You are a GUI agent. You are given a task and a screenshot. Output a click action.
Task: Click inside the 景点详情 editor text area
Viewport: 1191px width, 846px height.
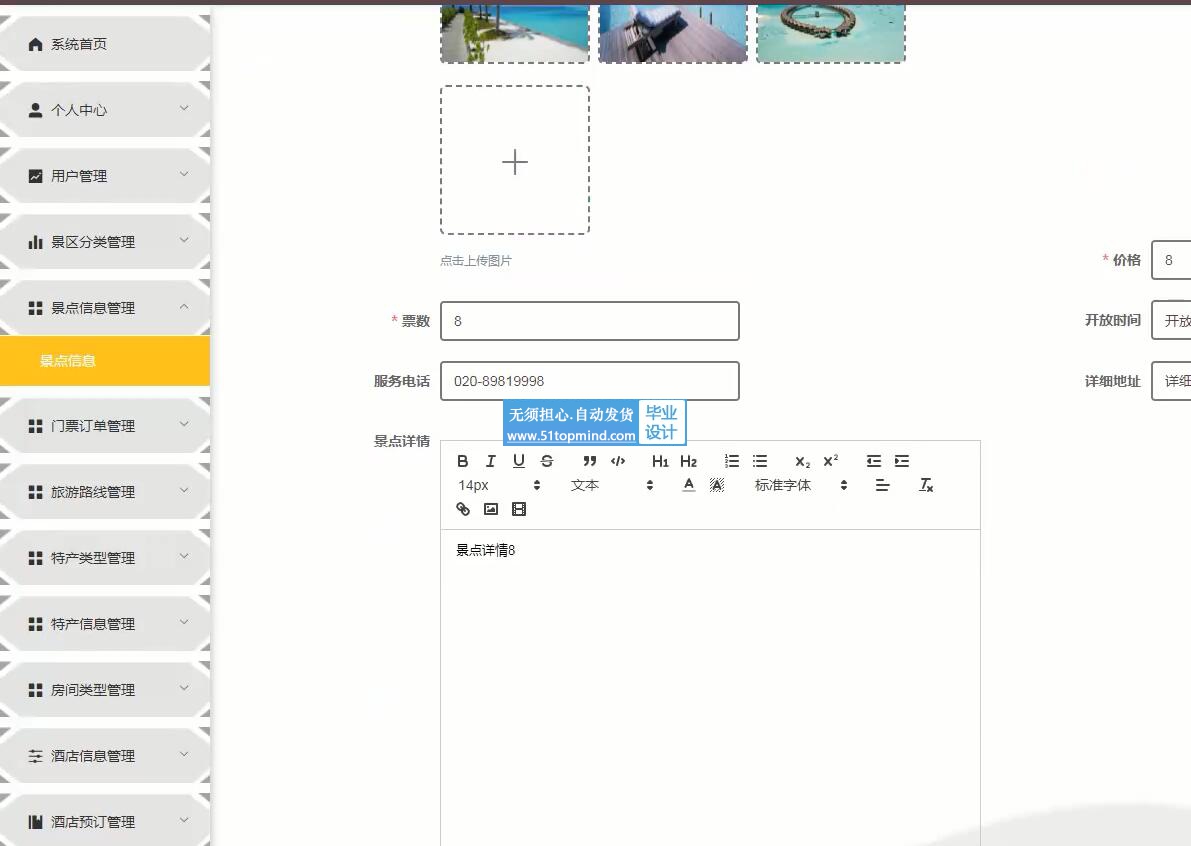tap(710, 687)
